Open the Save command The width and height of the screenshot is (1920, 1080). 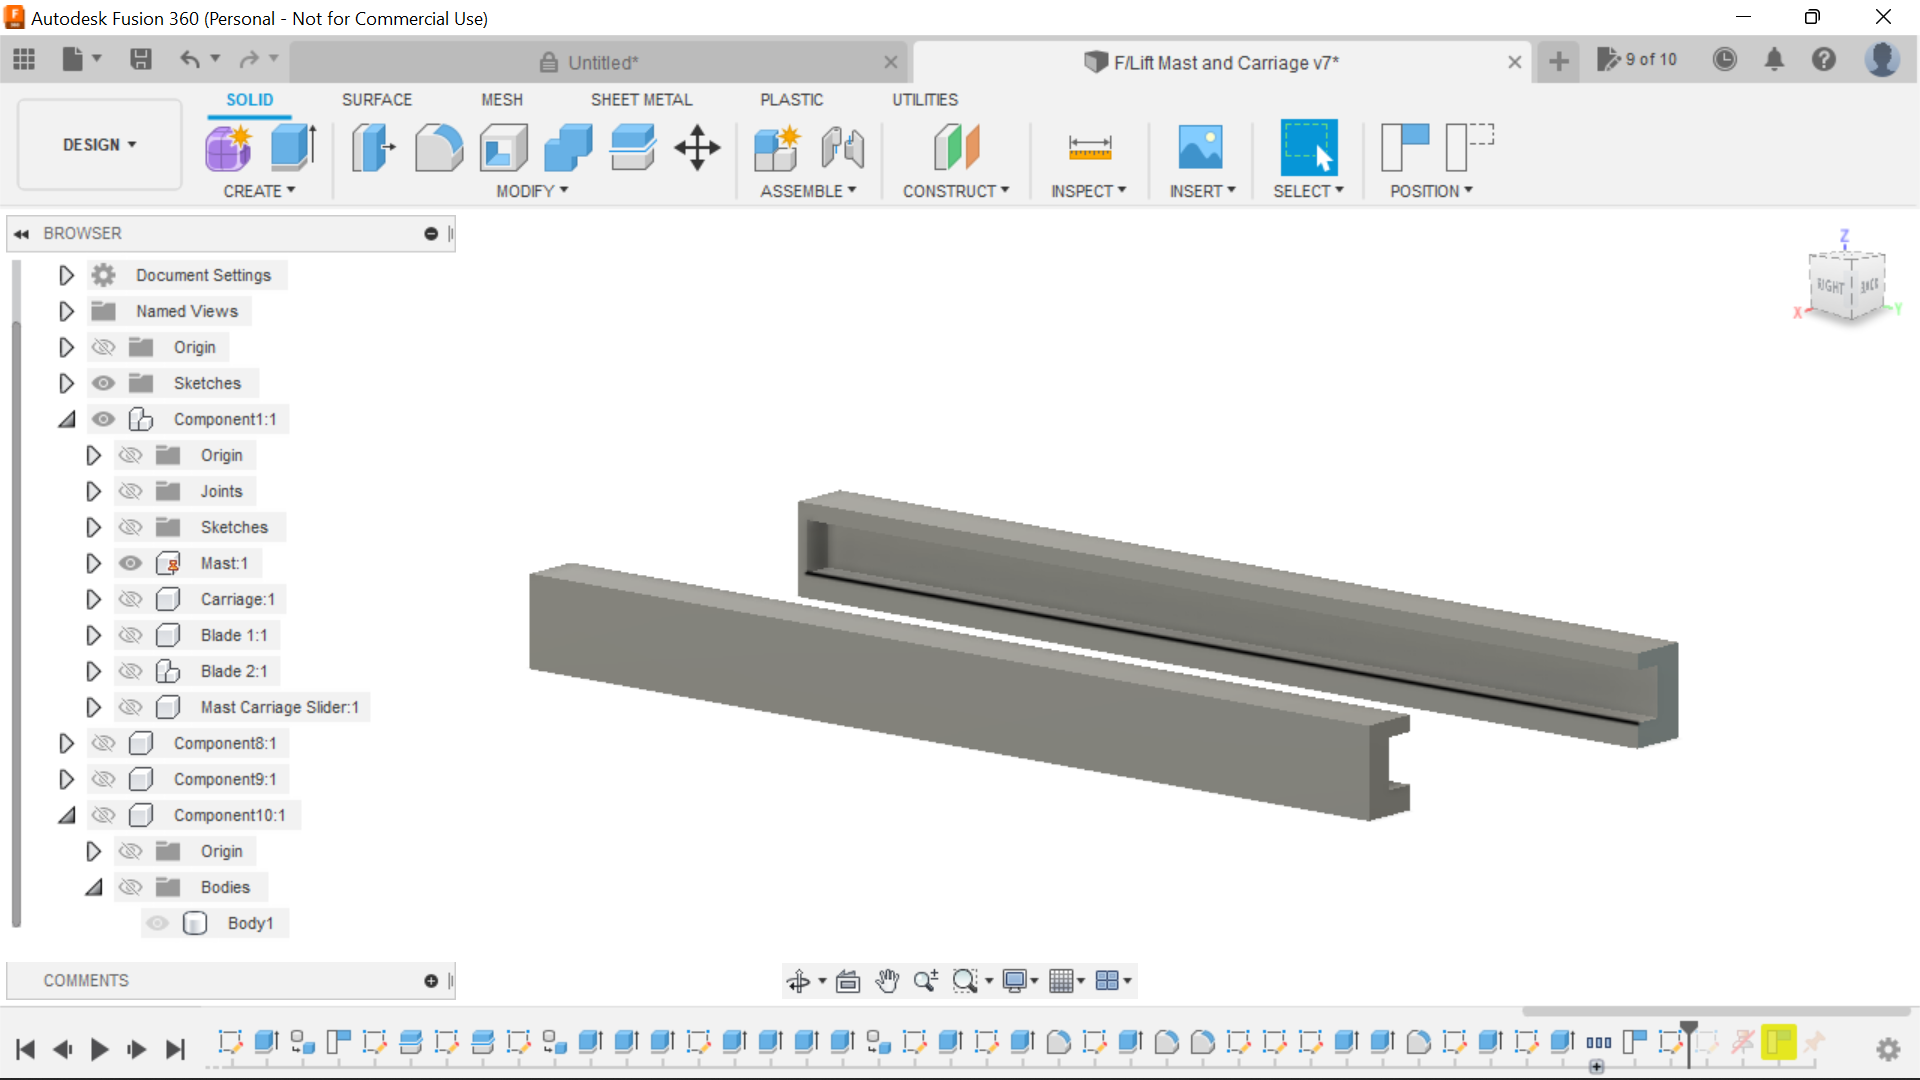(140, 59)
